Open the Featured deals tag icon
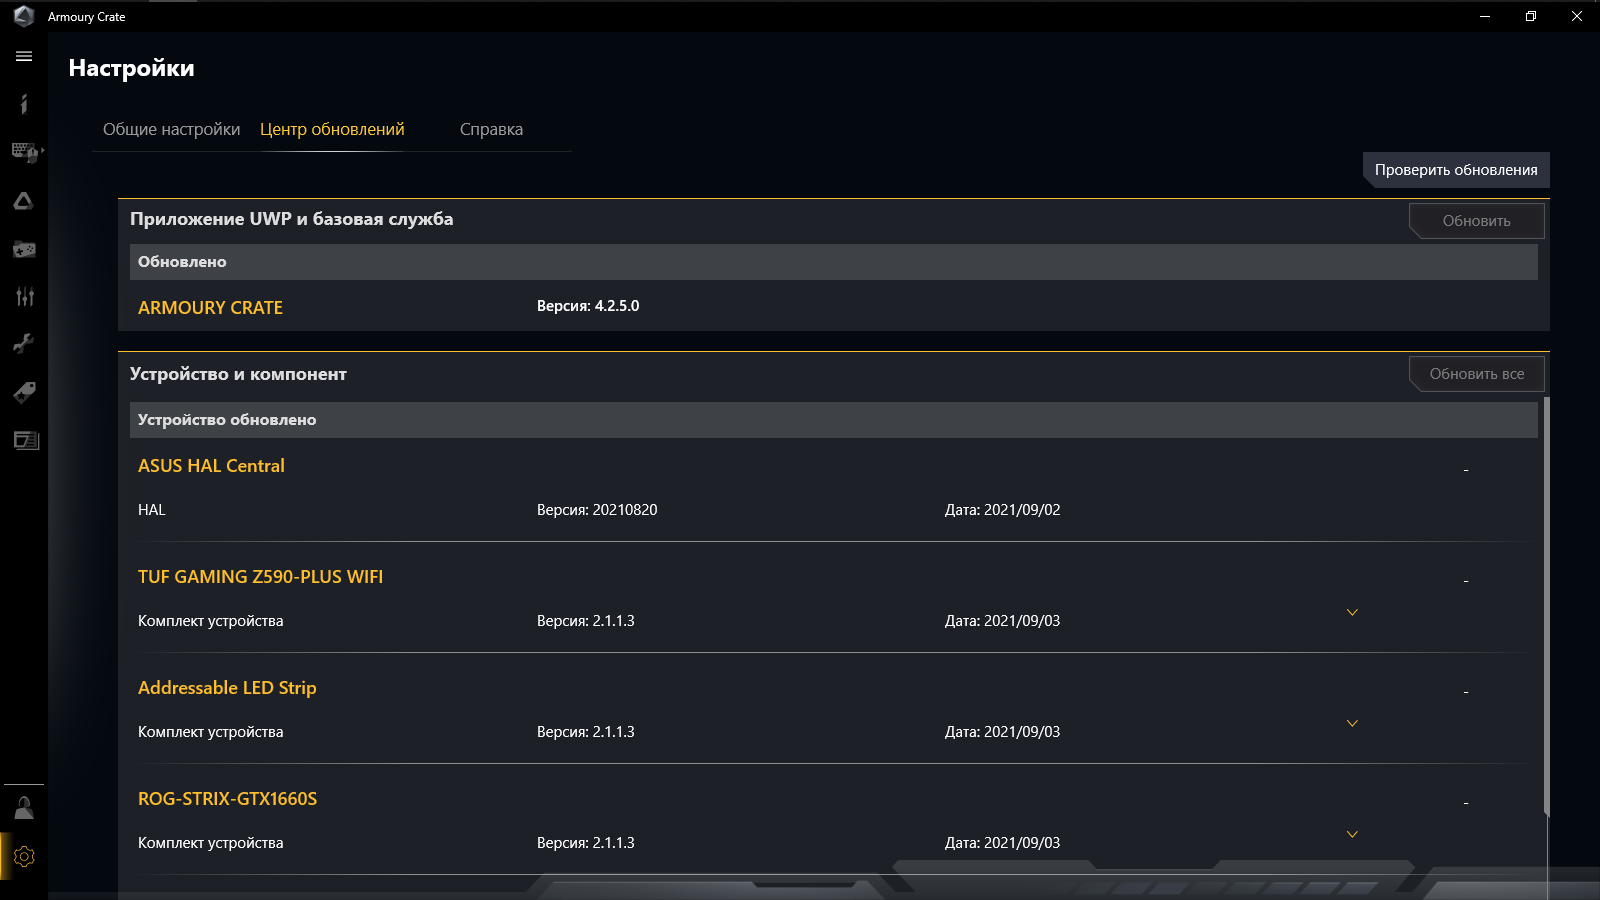The width and height of the screenshot is (1600, 900). pos(24,392)
